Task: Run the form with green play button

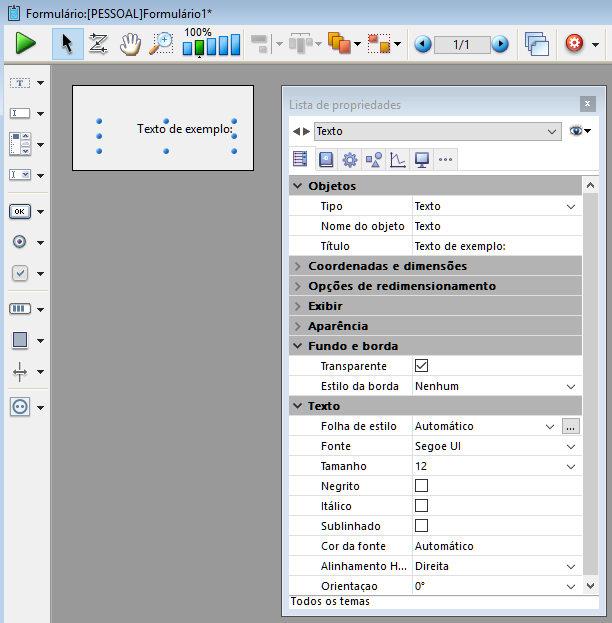Action: tap(26, 44)
